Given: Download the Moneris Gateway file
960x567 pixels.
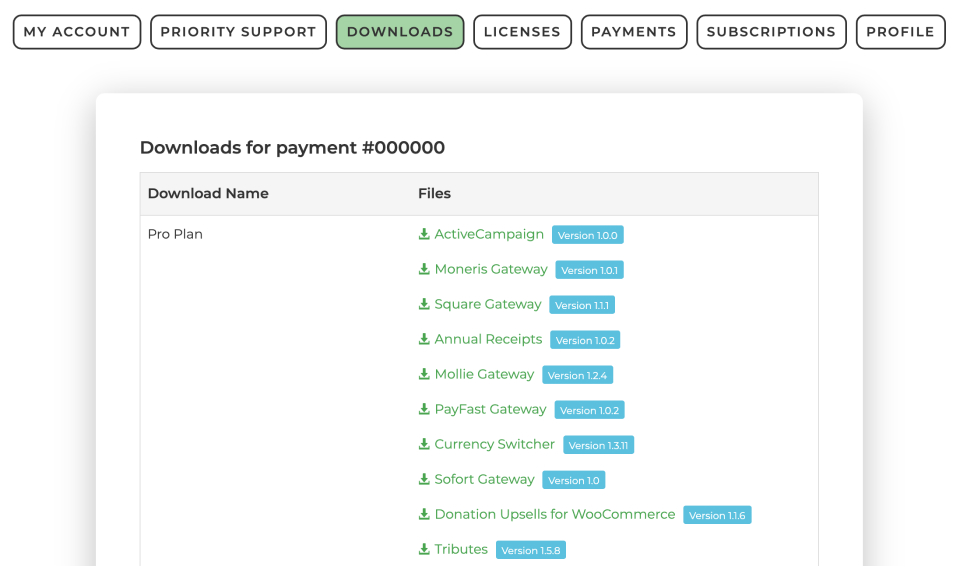Looking at the screenshot, I should tap(490, 269).
